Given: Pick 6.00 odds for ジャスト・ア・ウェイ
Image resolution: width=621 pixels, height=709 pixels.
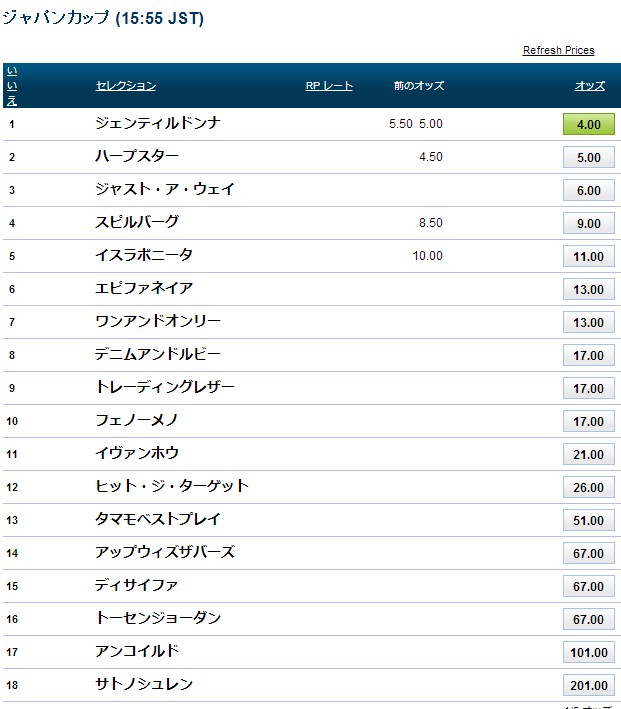Looking at the screenshot, I should pos(588,191).
